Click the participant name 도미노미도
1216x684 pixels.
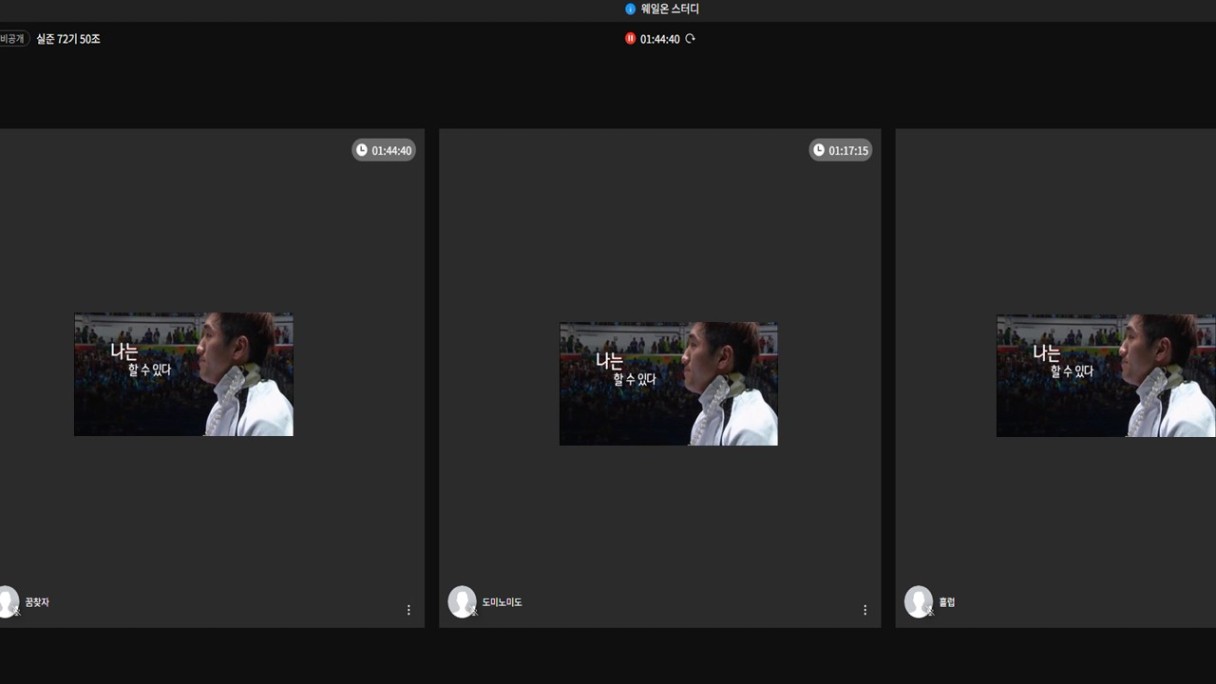(x=502, y=602)
